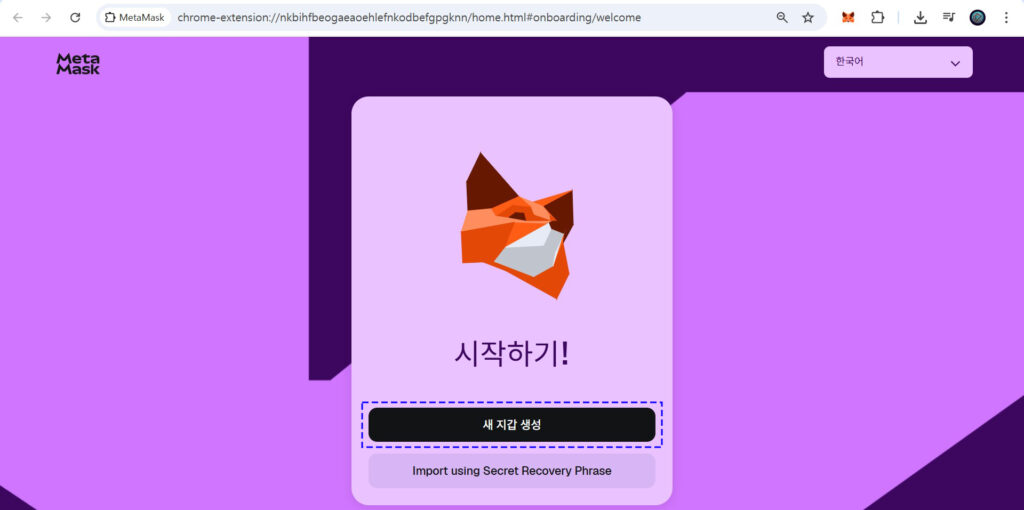The width and height of the screenshot is (1024, 510).
Task: Show Chrome downloads
Action: coord(921,17)
